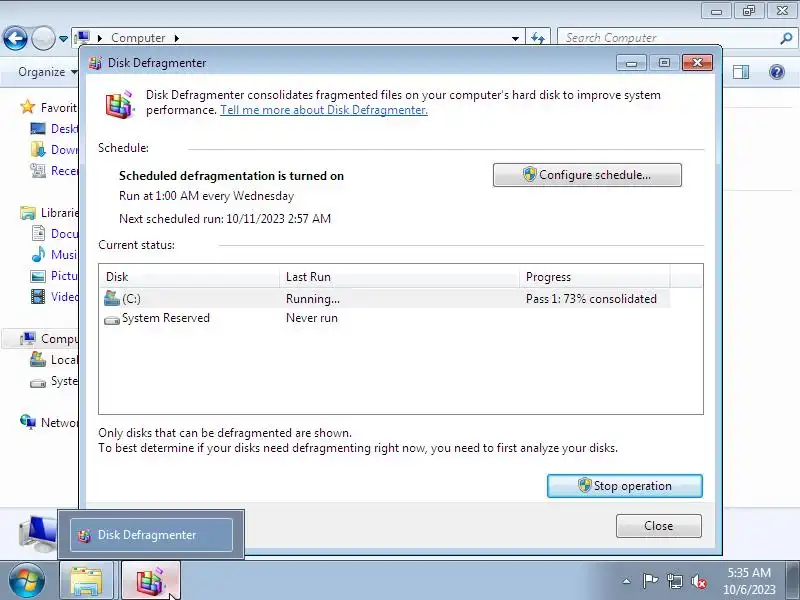Open Action Center flag icon in tray
This screenshot has width=800, height=600.
[x=650, y=581]
